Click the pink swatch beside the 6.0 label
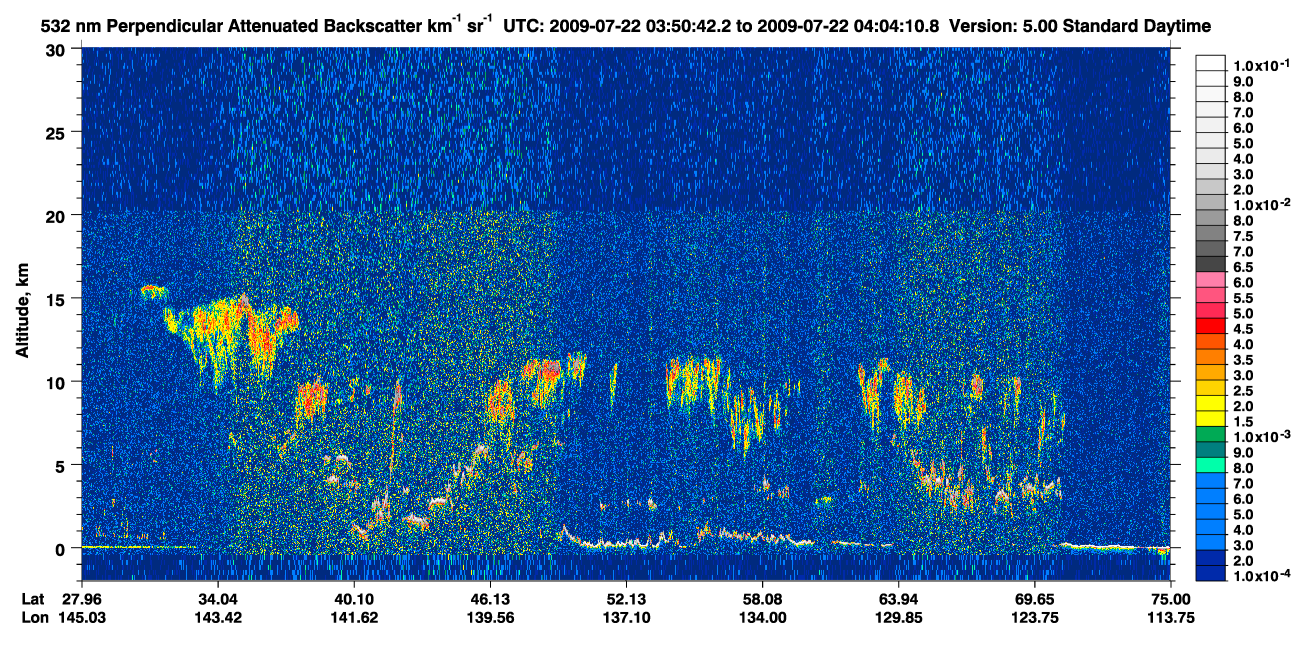This screenshot has width=1300, height=667. coord(1210,280)
